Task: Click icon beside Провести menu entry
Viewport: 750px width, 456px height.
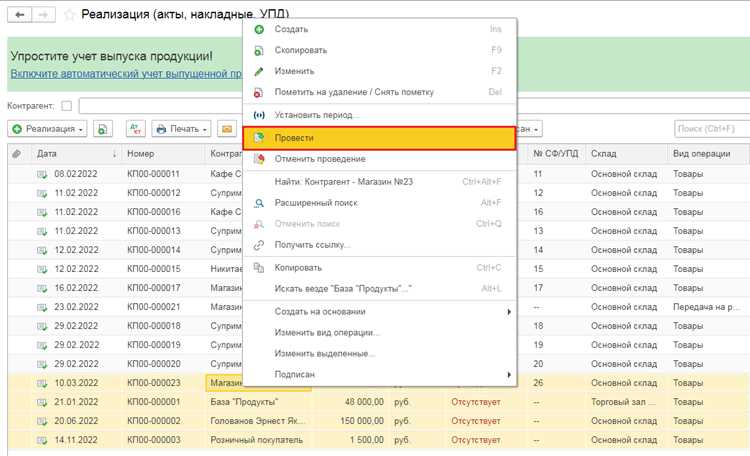Action: pos(259,138)
